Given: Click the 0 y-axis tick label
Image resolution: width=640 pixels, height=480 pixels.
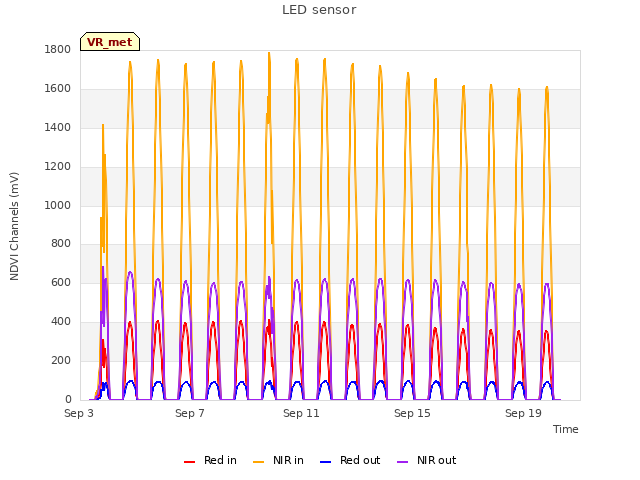Looking at the screenshot, I should click(68, 400).
